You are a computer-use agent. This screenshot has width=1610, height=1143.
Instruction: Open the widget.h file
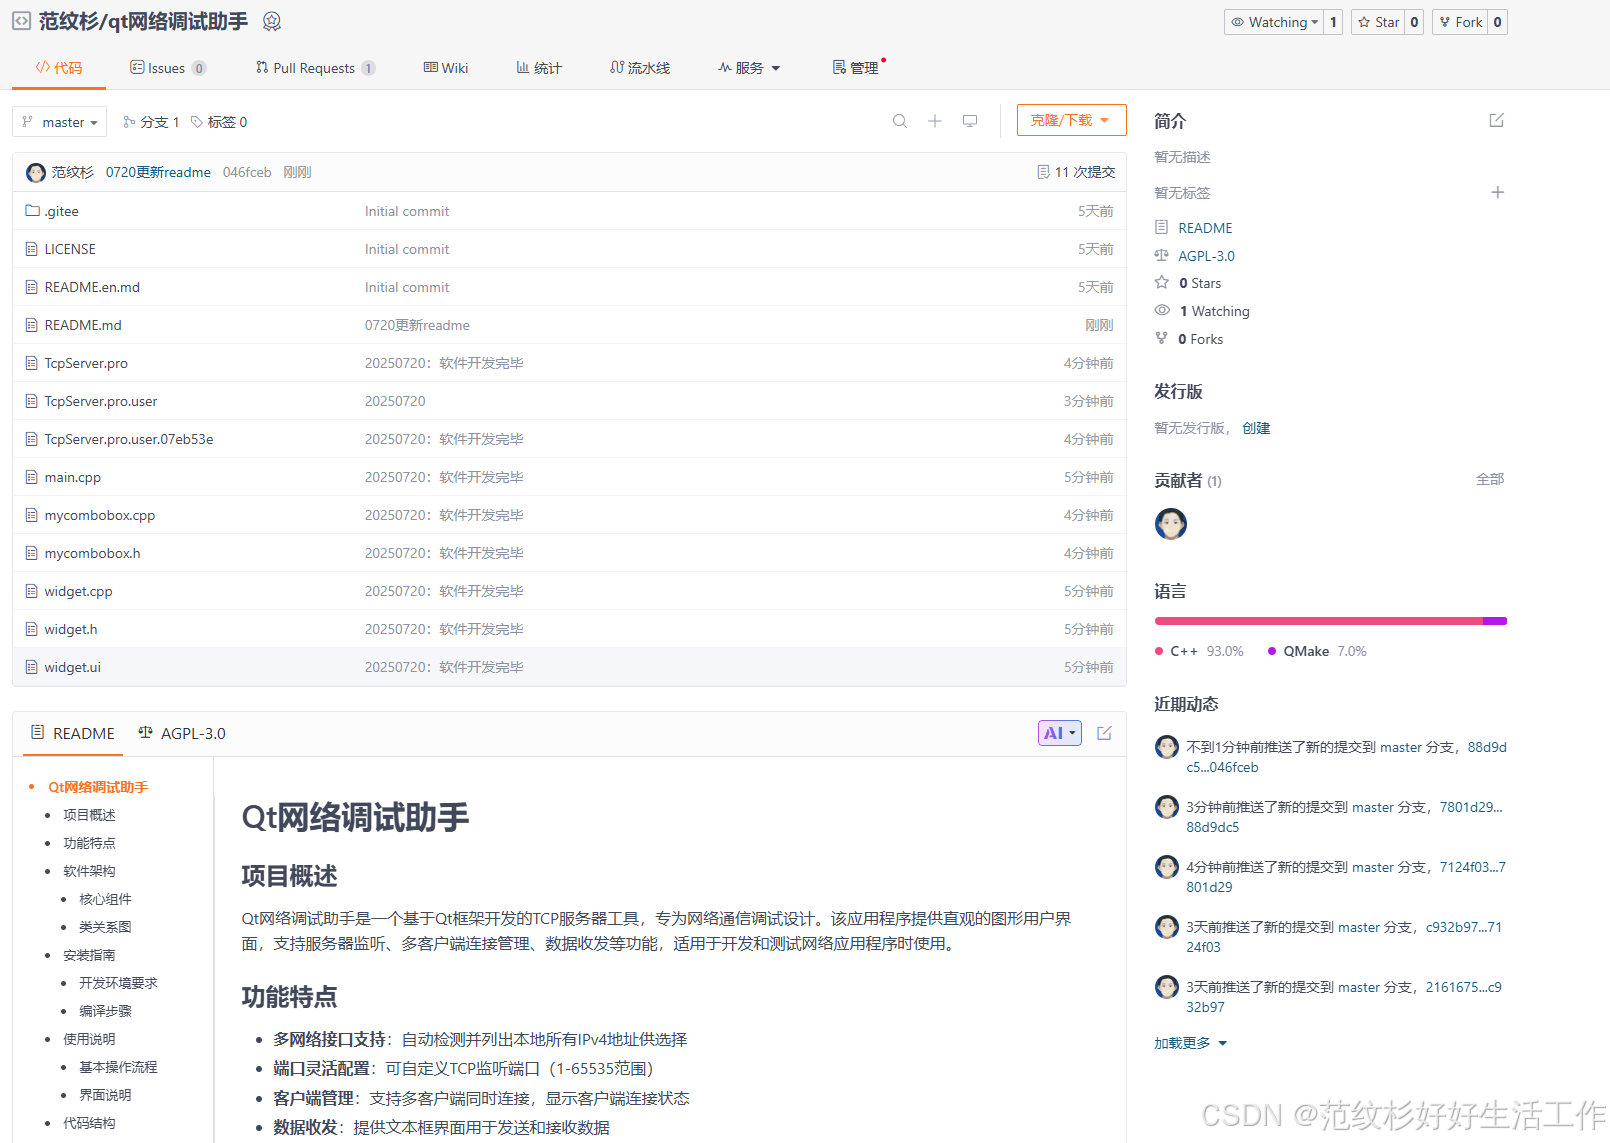point(71,629)
